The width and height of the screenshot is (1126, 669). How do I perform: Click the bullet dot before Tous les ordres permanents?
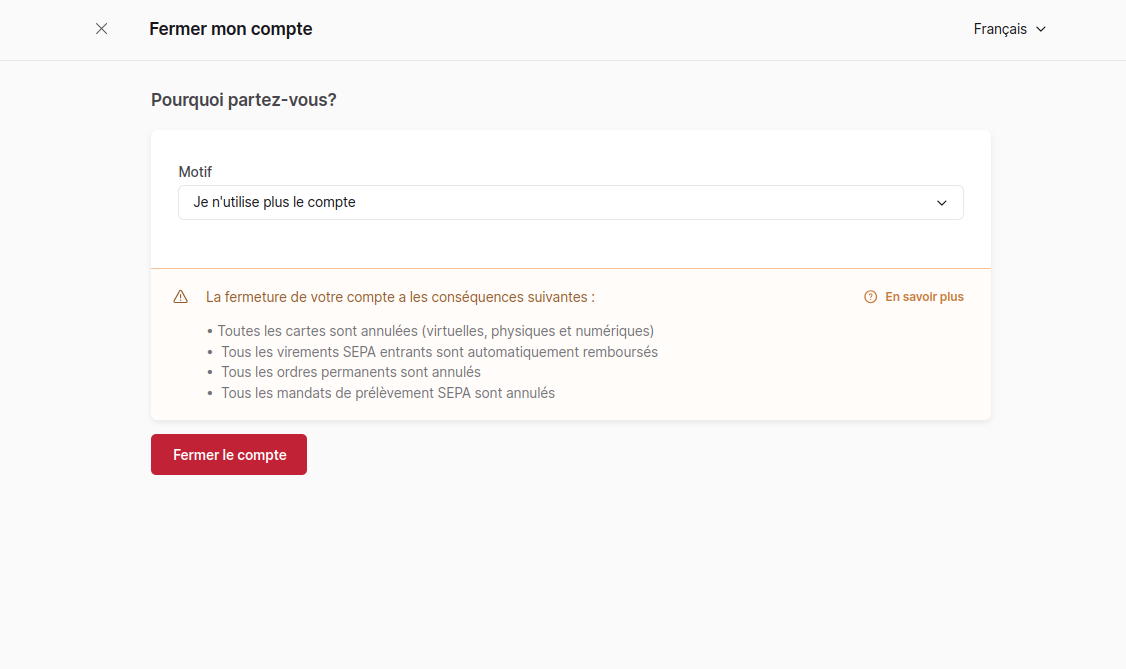click(x=210, y=373)
